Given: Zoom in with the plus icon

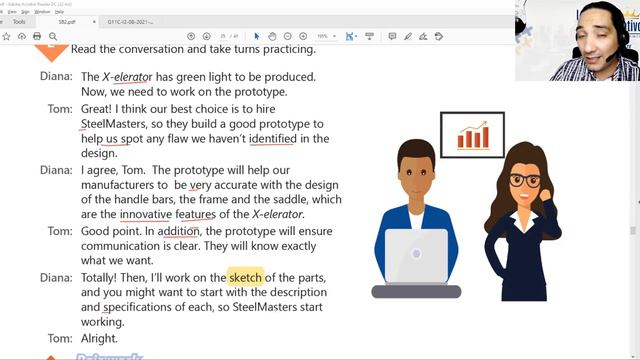Looking at the screenshot, I should tap(303, 36).
